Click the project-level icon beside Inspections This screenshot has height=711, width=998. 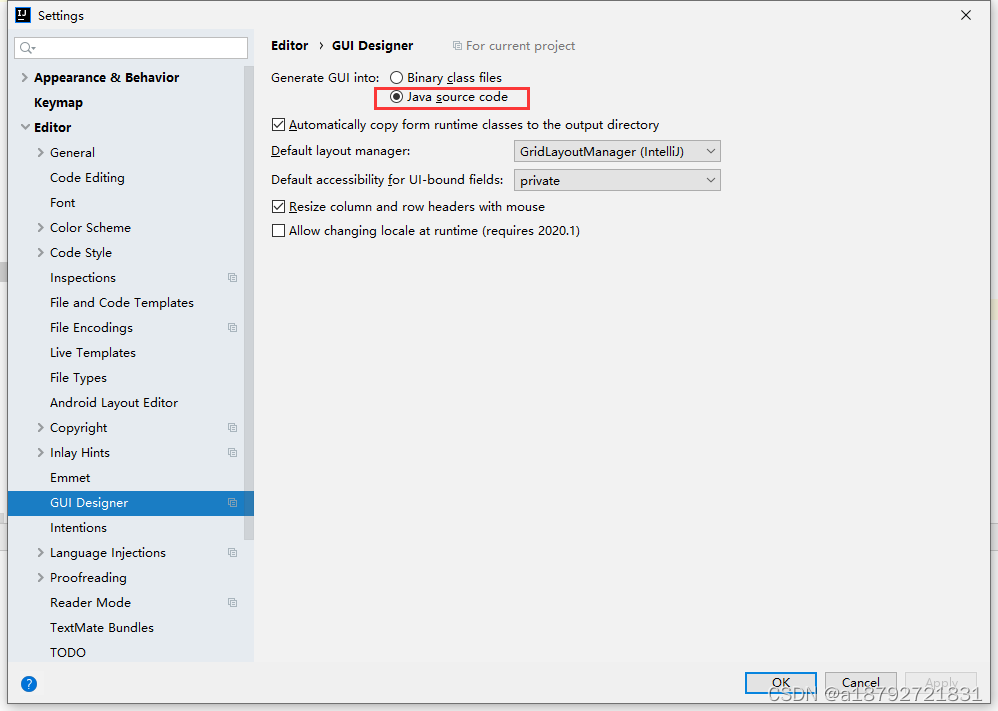coord(232,278)
